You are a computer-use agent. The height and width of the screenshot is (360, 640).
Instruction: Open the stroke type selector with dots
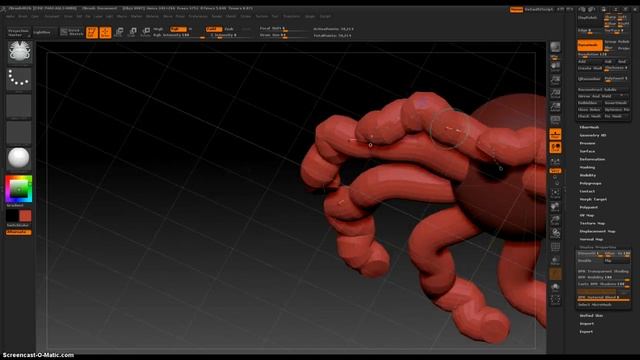[x=19, y=78]
